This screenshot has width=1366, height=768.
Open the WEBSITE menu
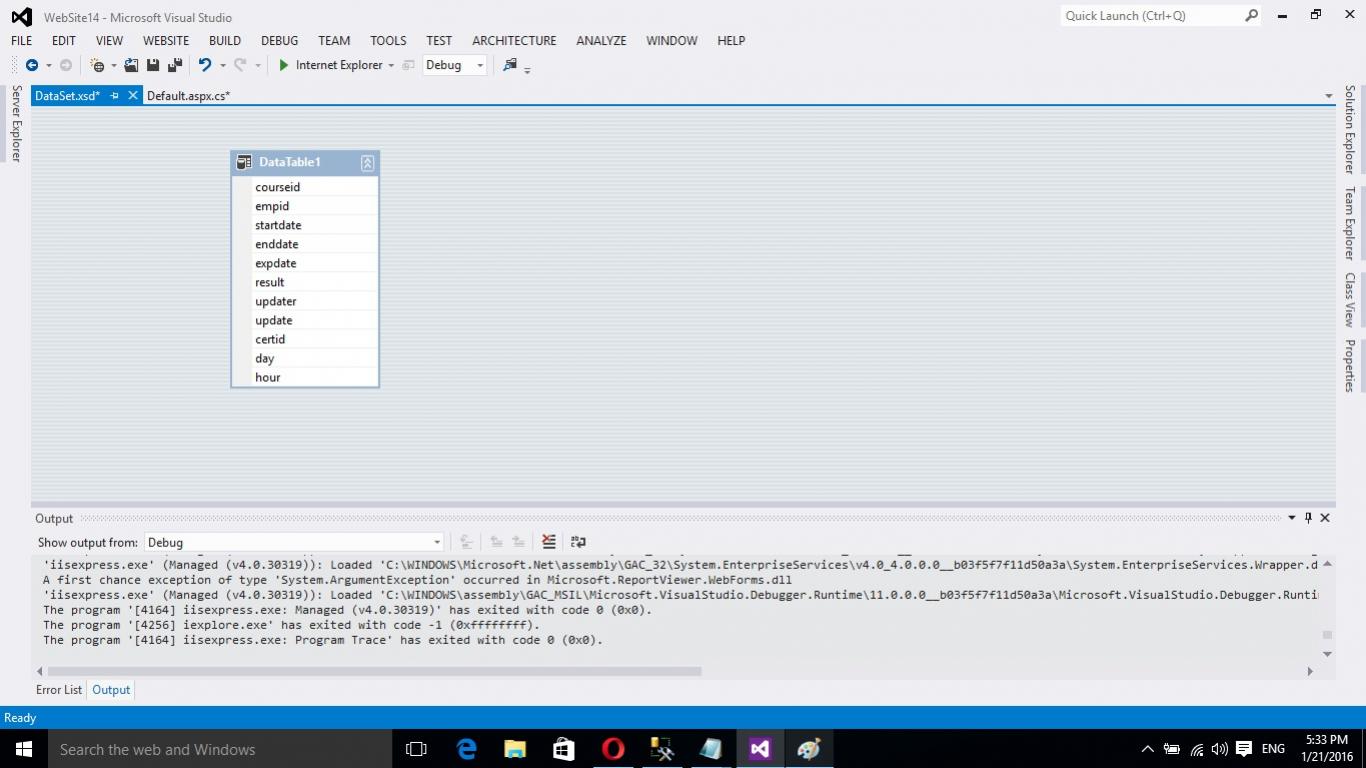pyautogui.click(x=166, y=41)
